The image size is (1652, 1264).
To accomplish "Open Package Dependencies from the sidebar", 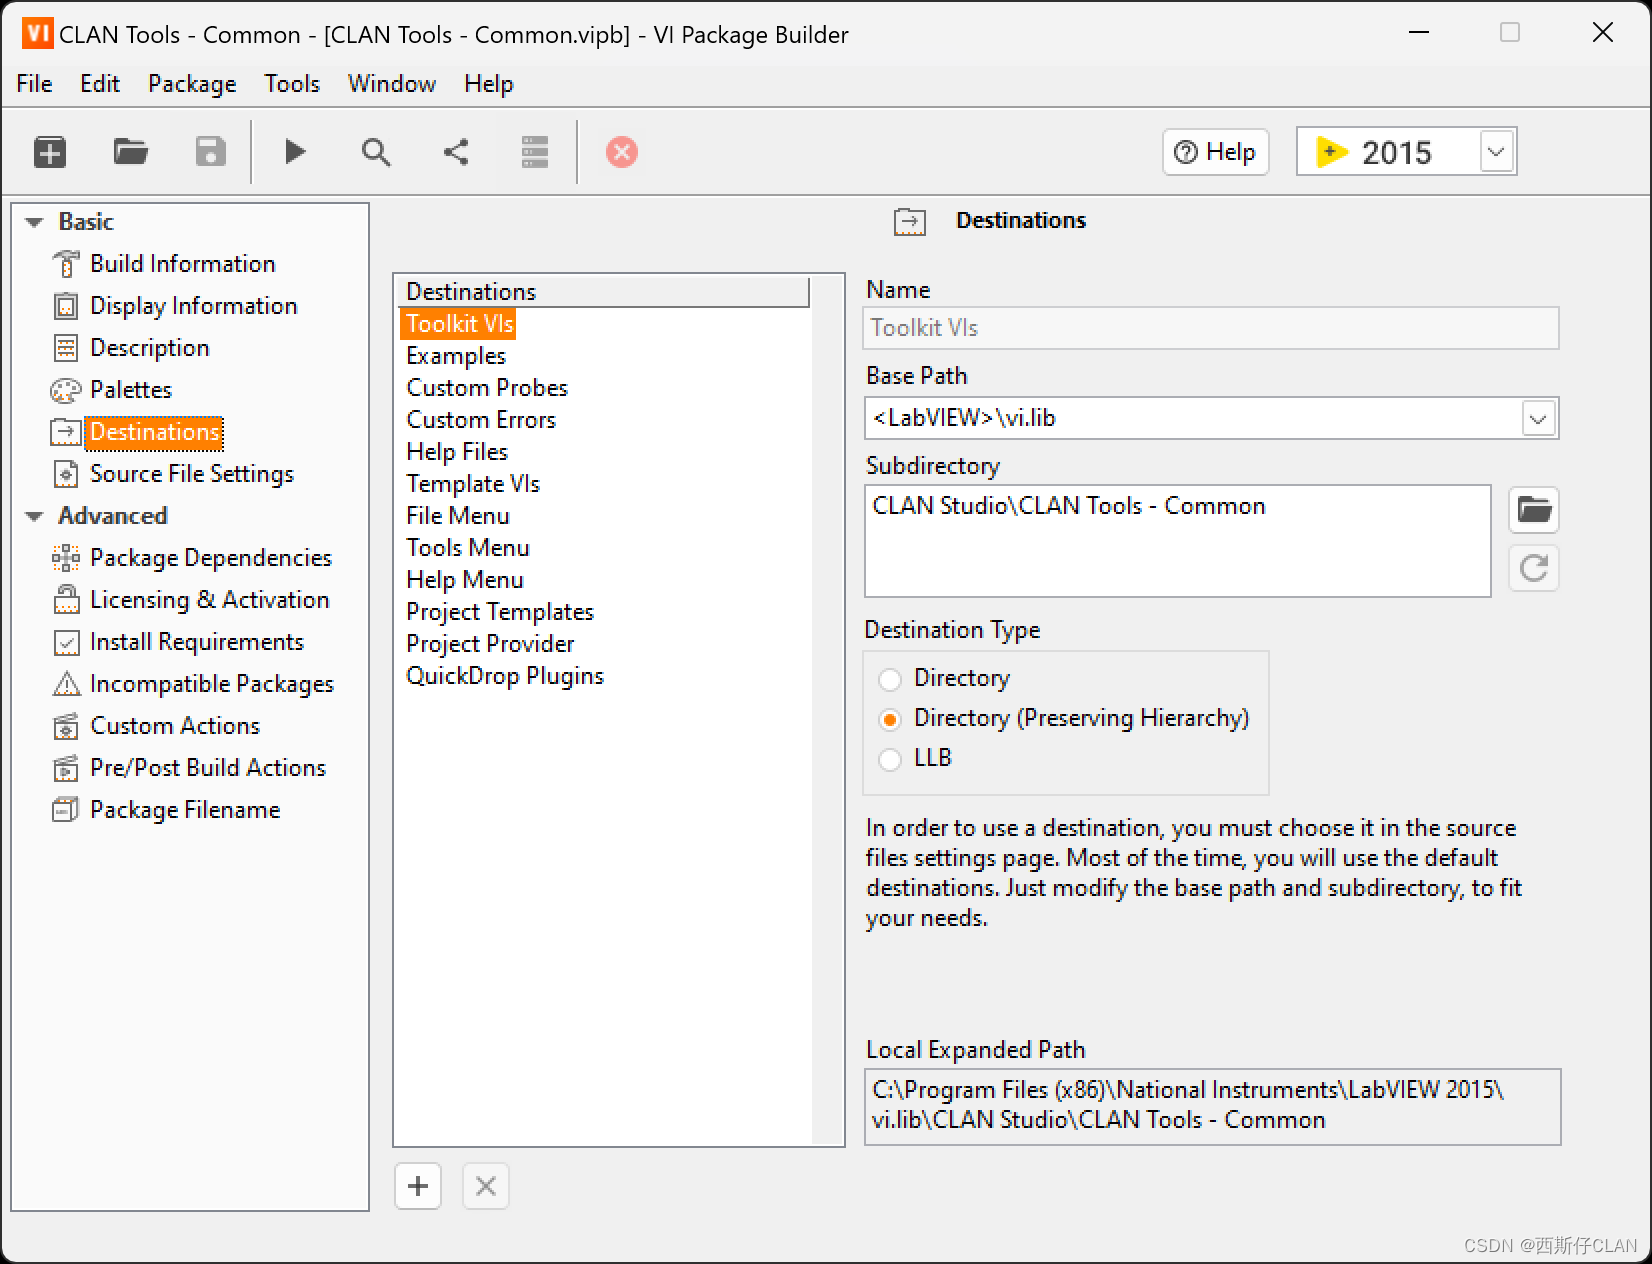I will (210, 557).
